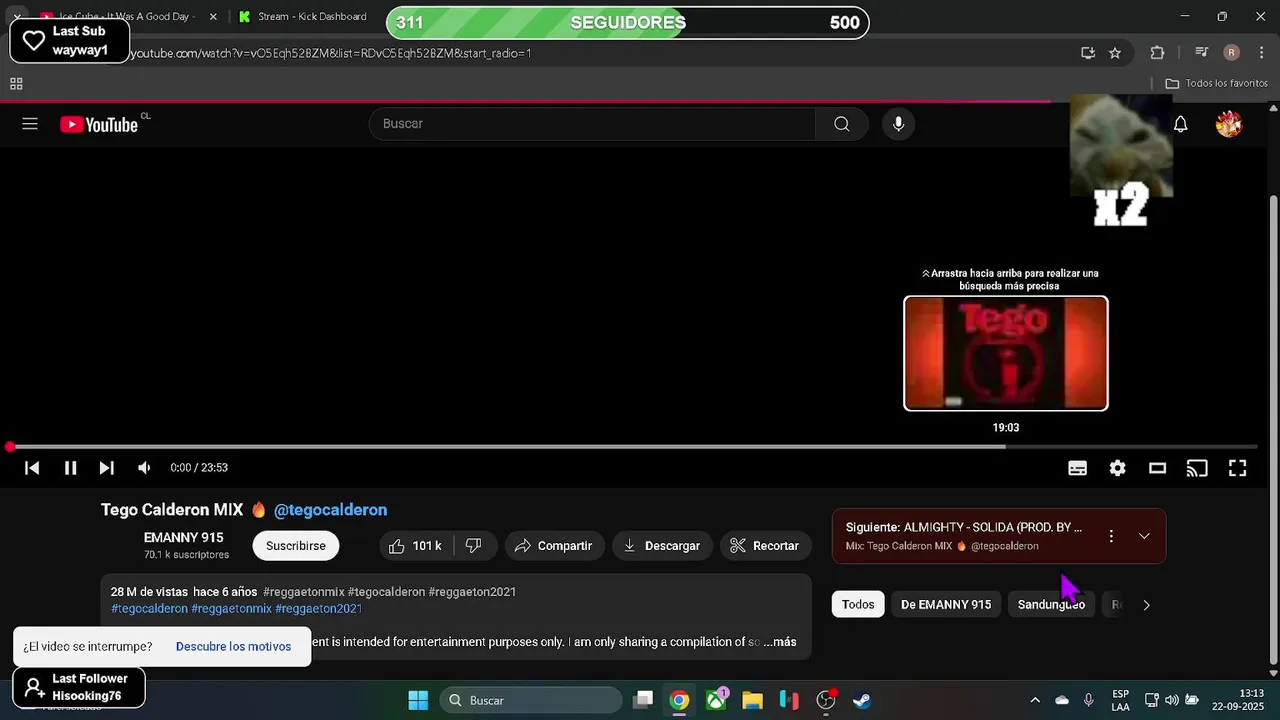The width and height of the screenshot is (1280, 720).
Task: Select the De EMANNY 915 chip
Action: coord(946,605)
